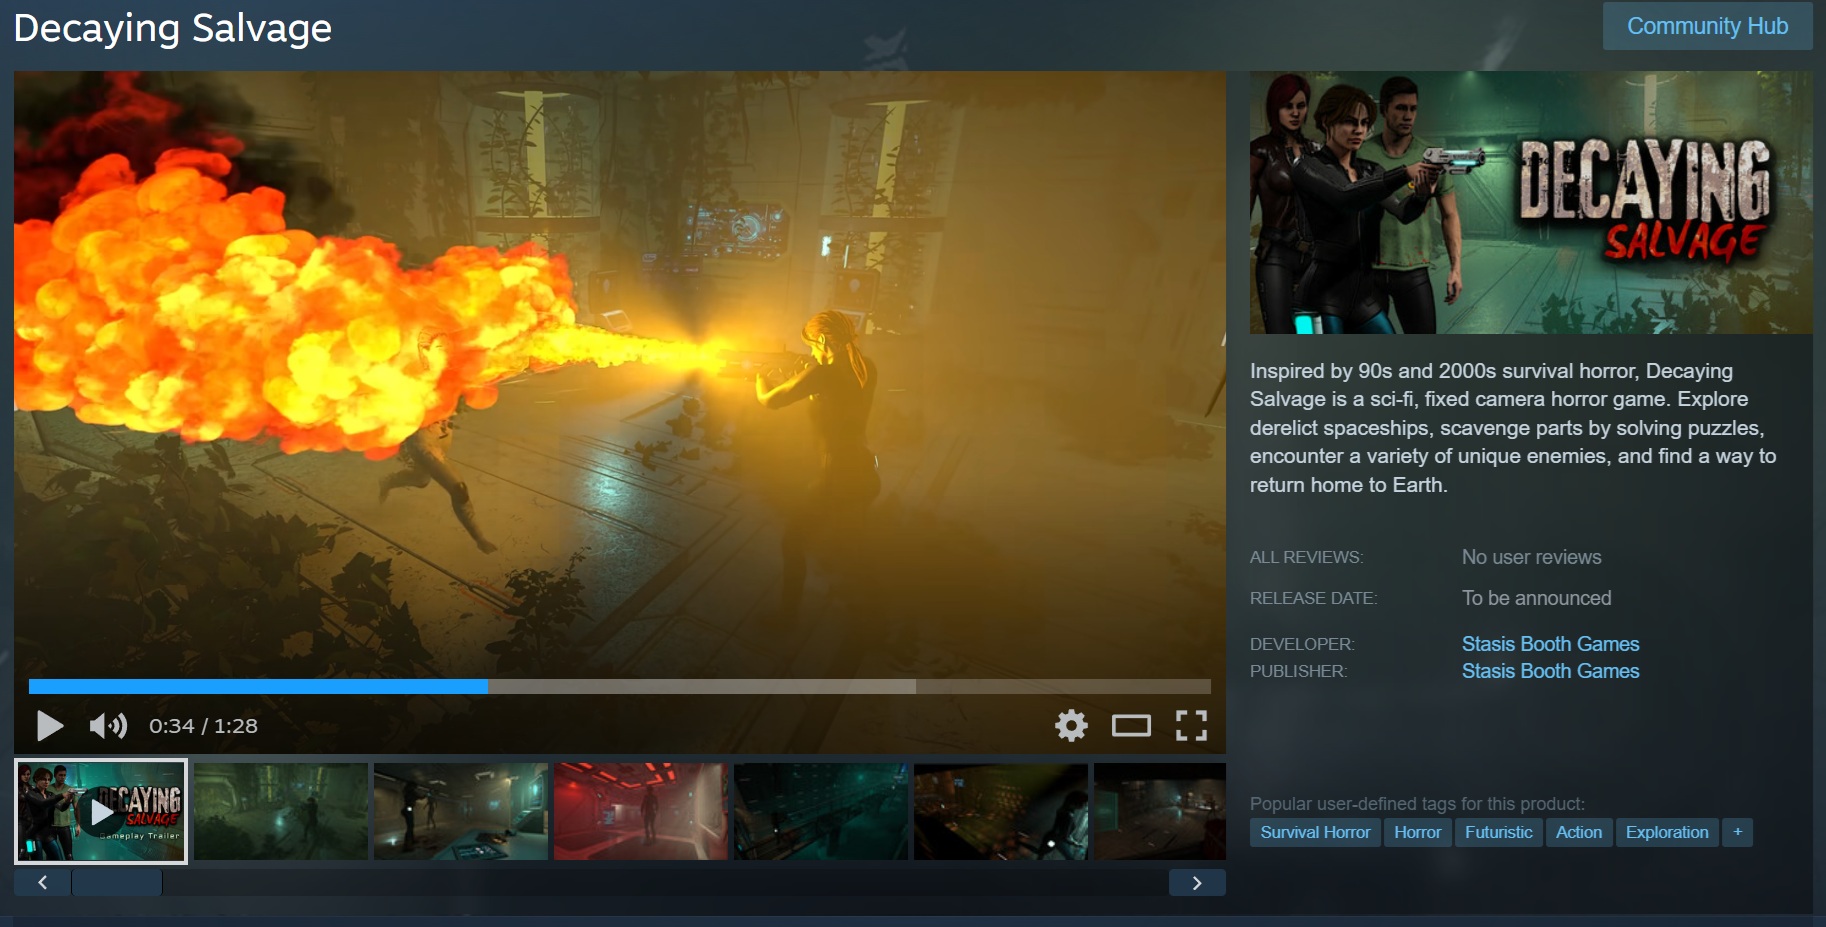The height and width of the screenshot is (927, 1826).
Task: Open the Community Hub
Action: point(1707,26)
